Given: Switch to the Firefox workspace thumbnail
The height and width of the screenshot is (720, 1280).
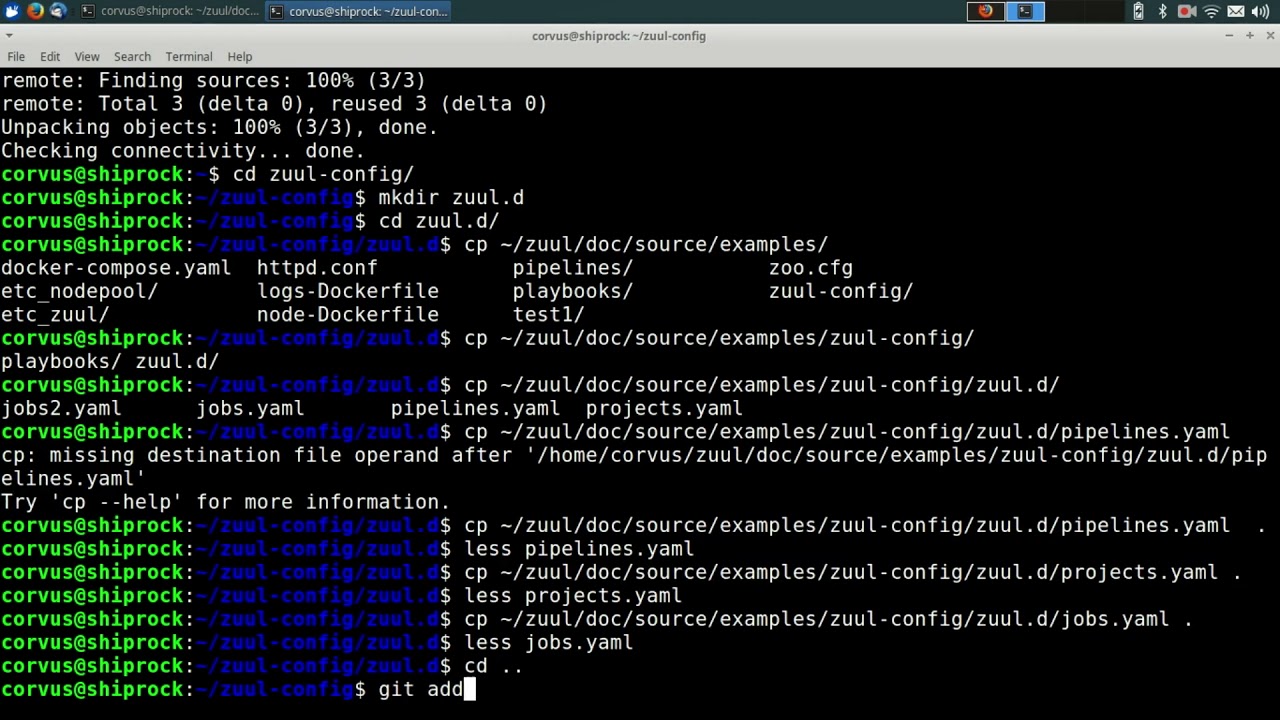Looking at the screenshot, I should 986,11.
